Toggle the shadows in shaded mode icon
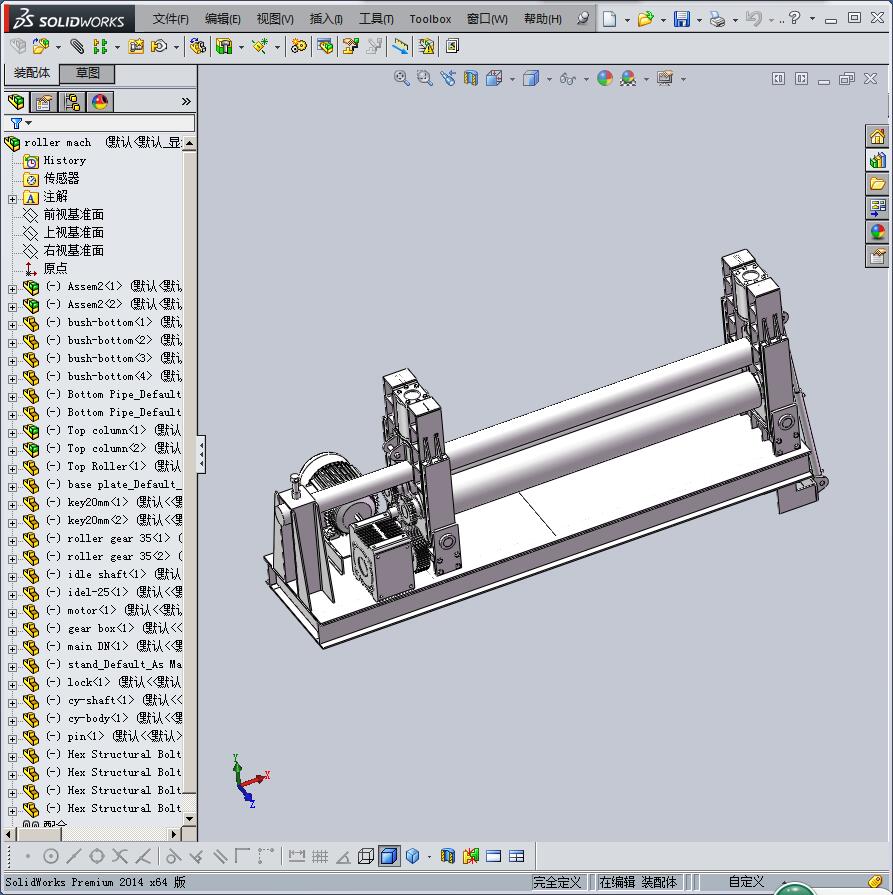This screenshot has width=893, height=895. click(413, 856)
